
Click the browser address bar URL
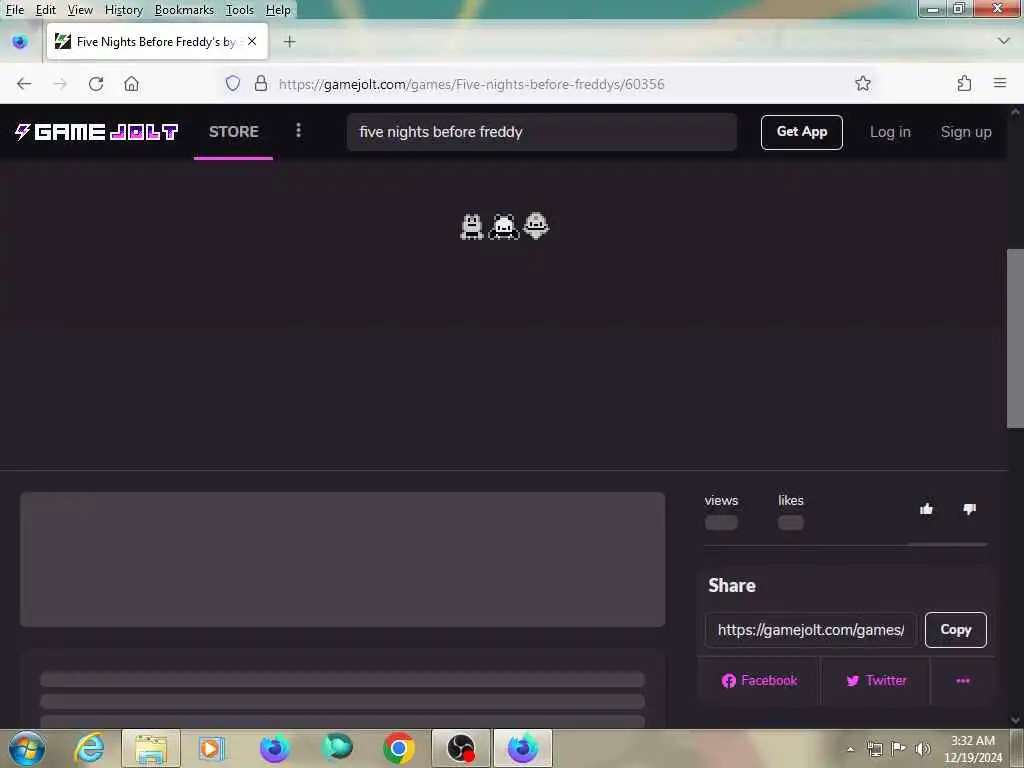472,84
